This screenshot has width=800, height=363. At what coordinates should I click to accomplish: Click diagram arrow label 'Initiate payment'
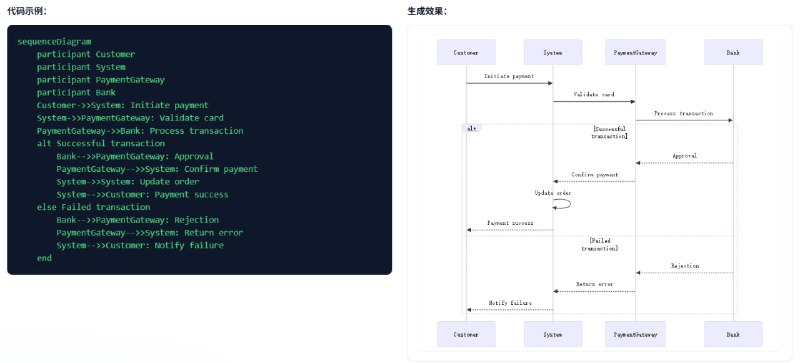509,76
